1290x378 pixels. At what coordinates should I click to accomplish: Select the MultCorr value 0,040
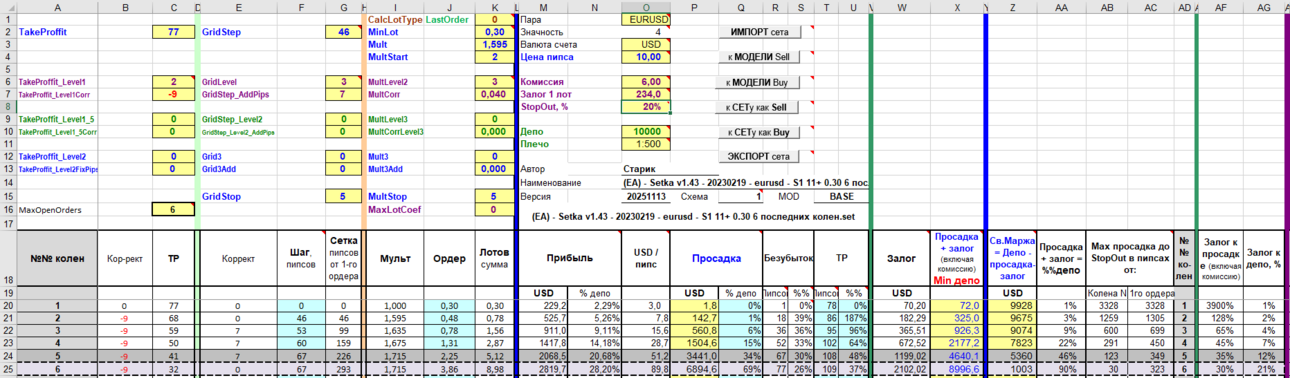(x=494, y=94)
